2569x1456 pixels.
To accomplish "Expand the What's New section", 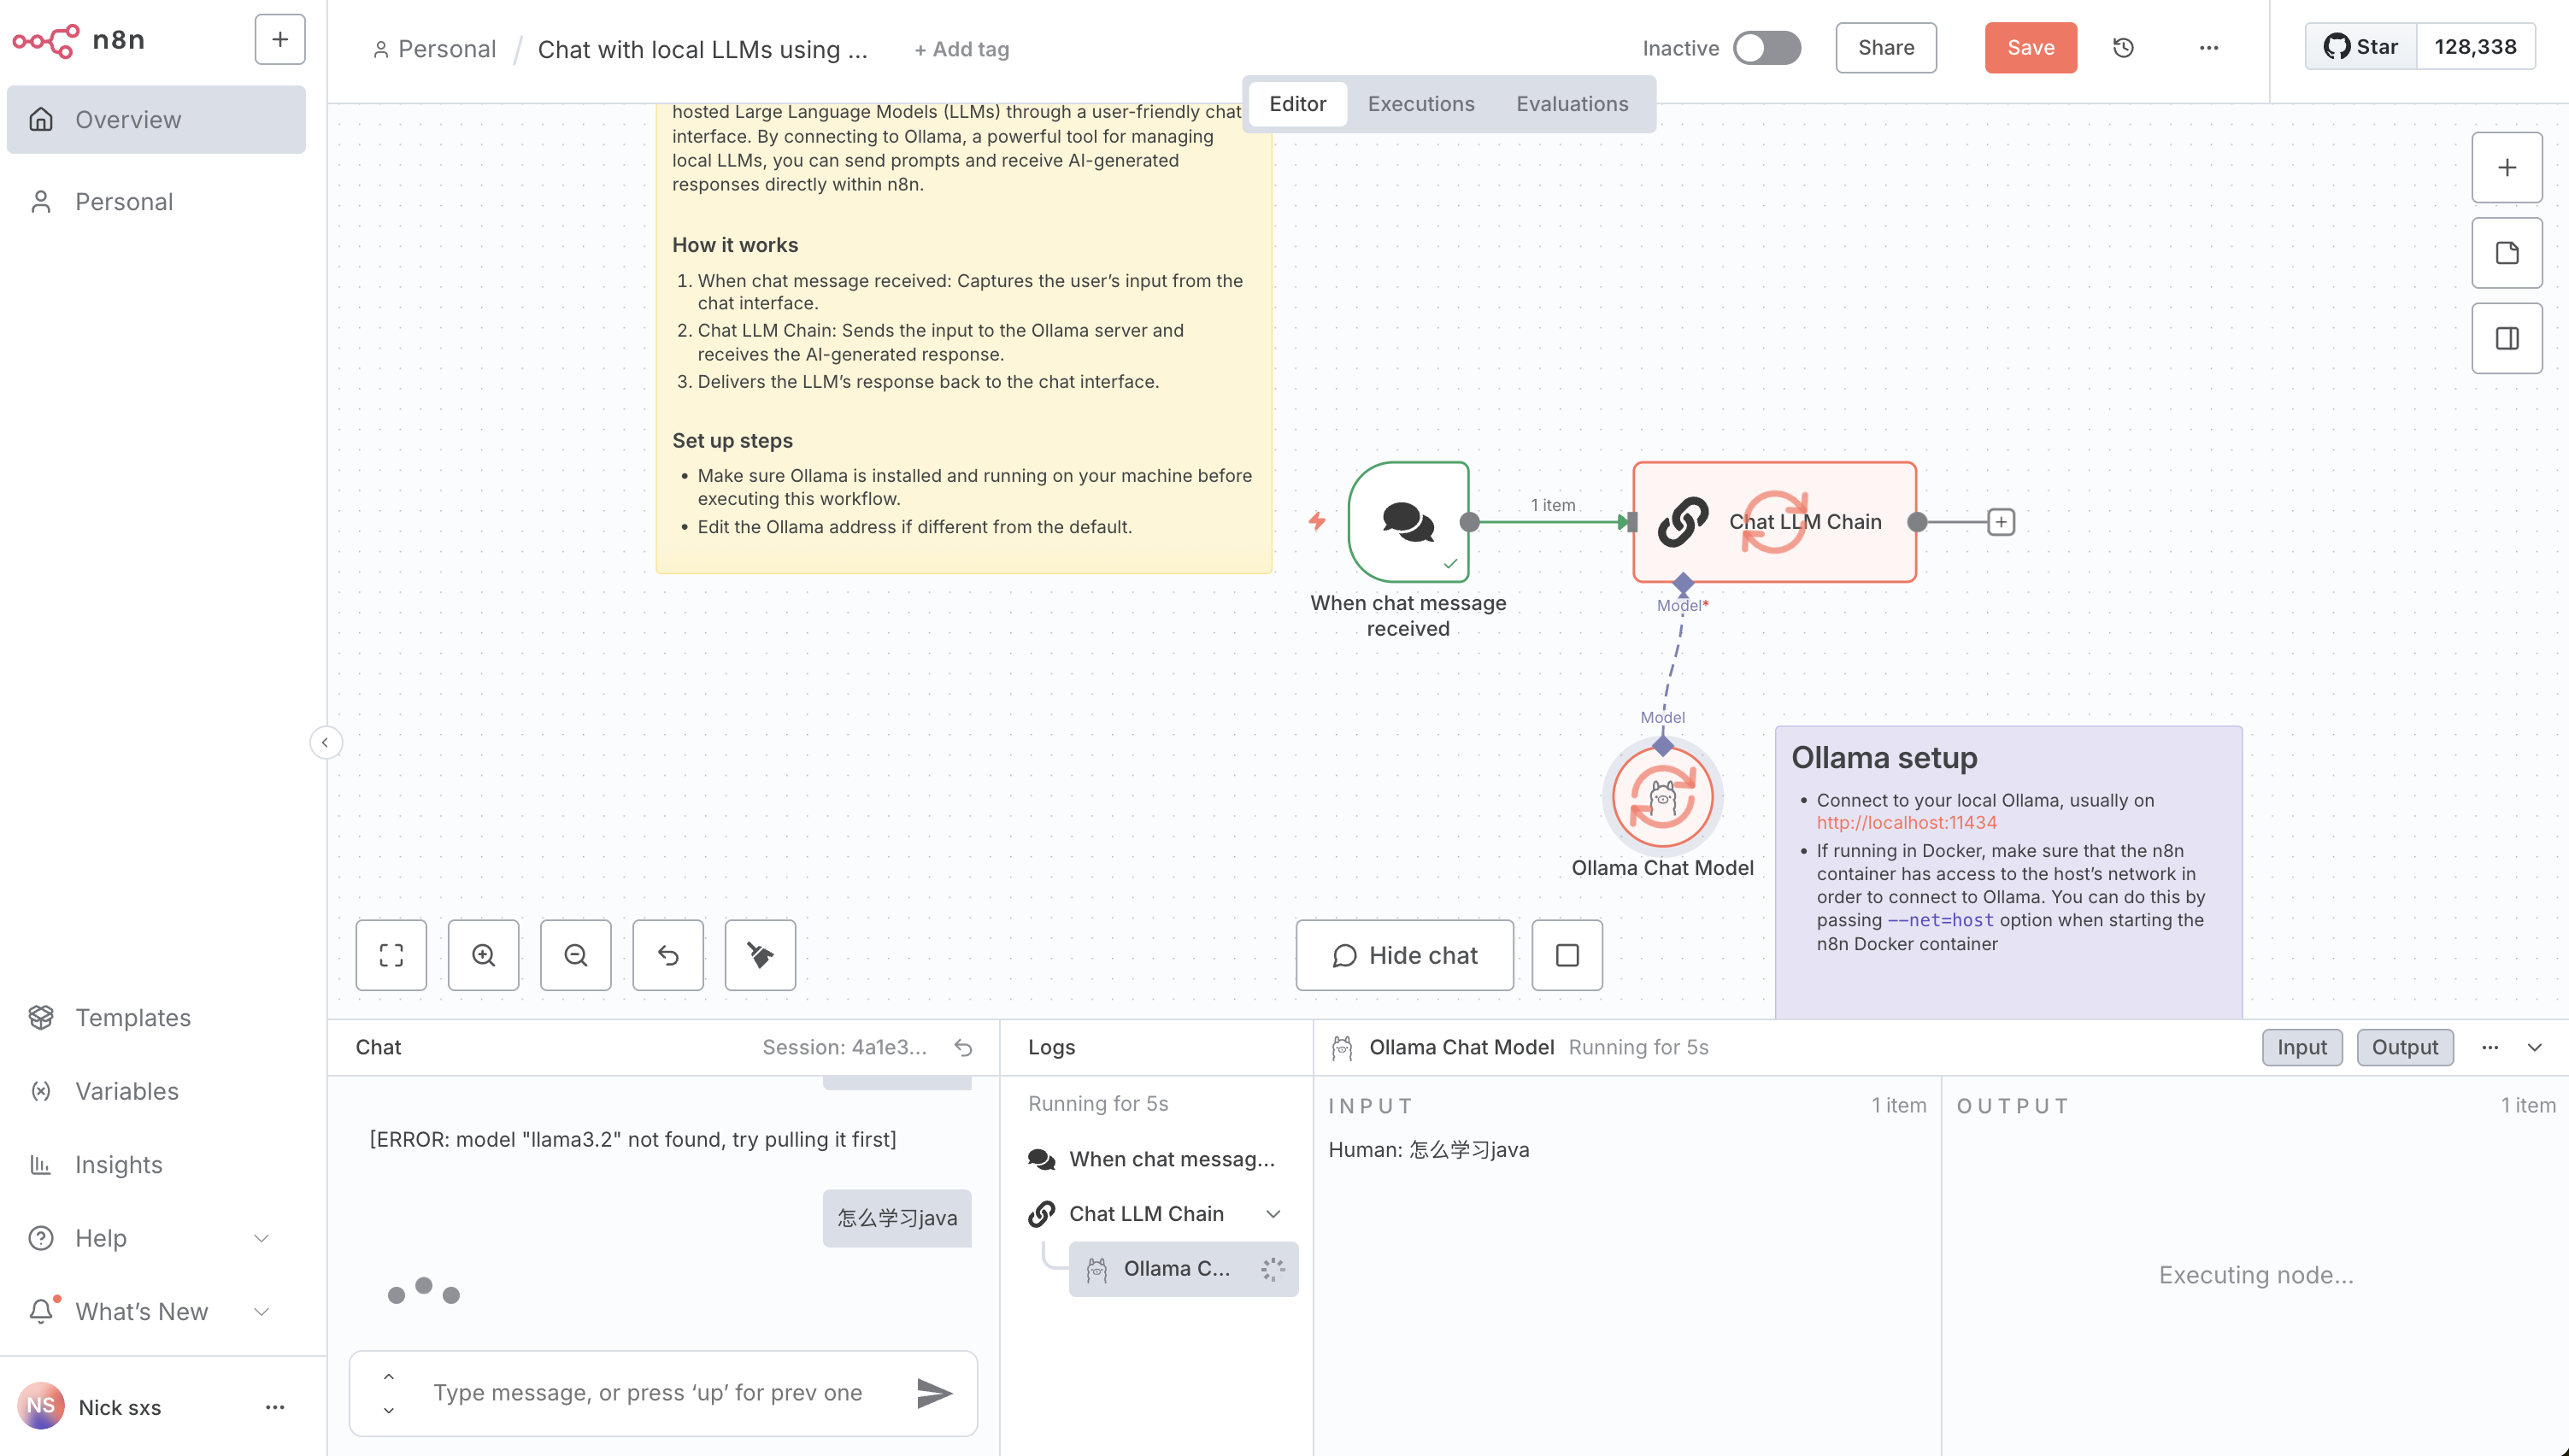I will point(261,1311).
